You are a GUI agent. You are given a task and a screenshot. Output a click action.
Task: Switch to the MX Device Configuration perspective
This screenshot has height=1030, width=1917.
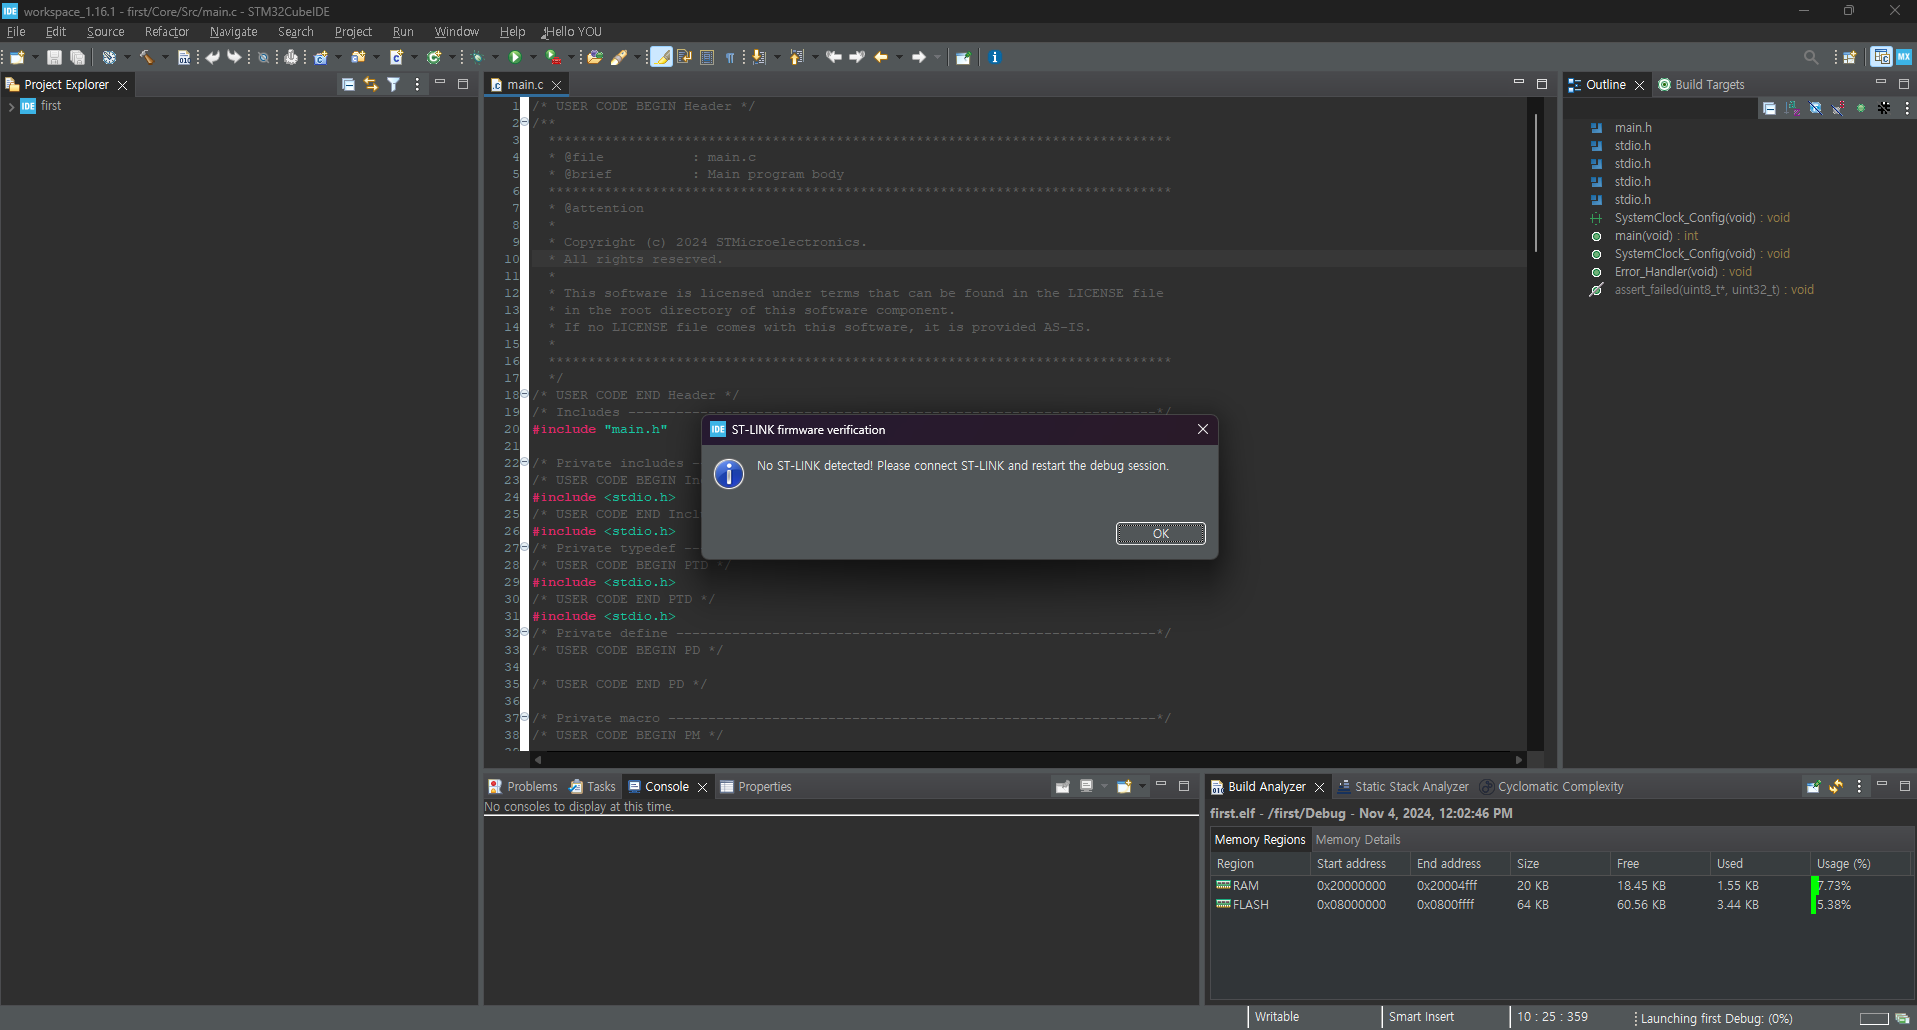tap(1903, 57)
